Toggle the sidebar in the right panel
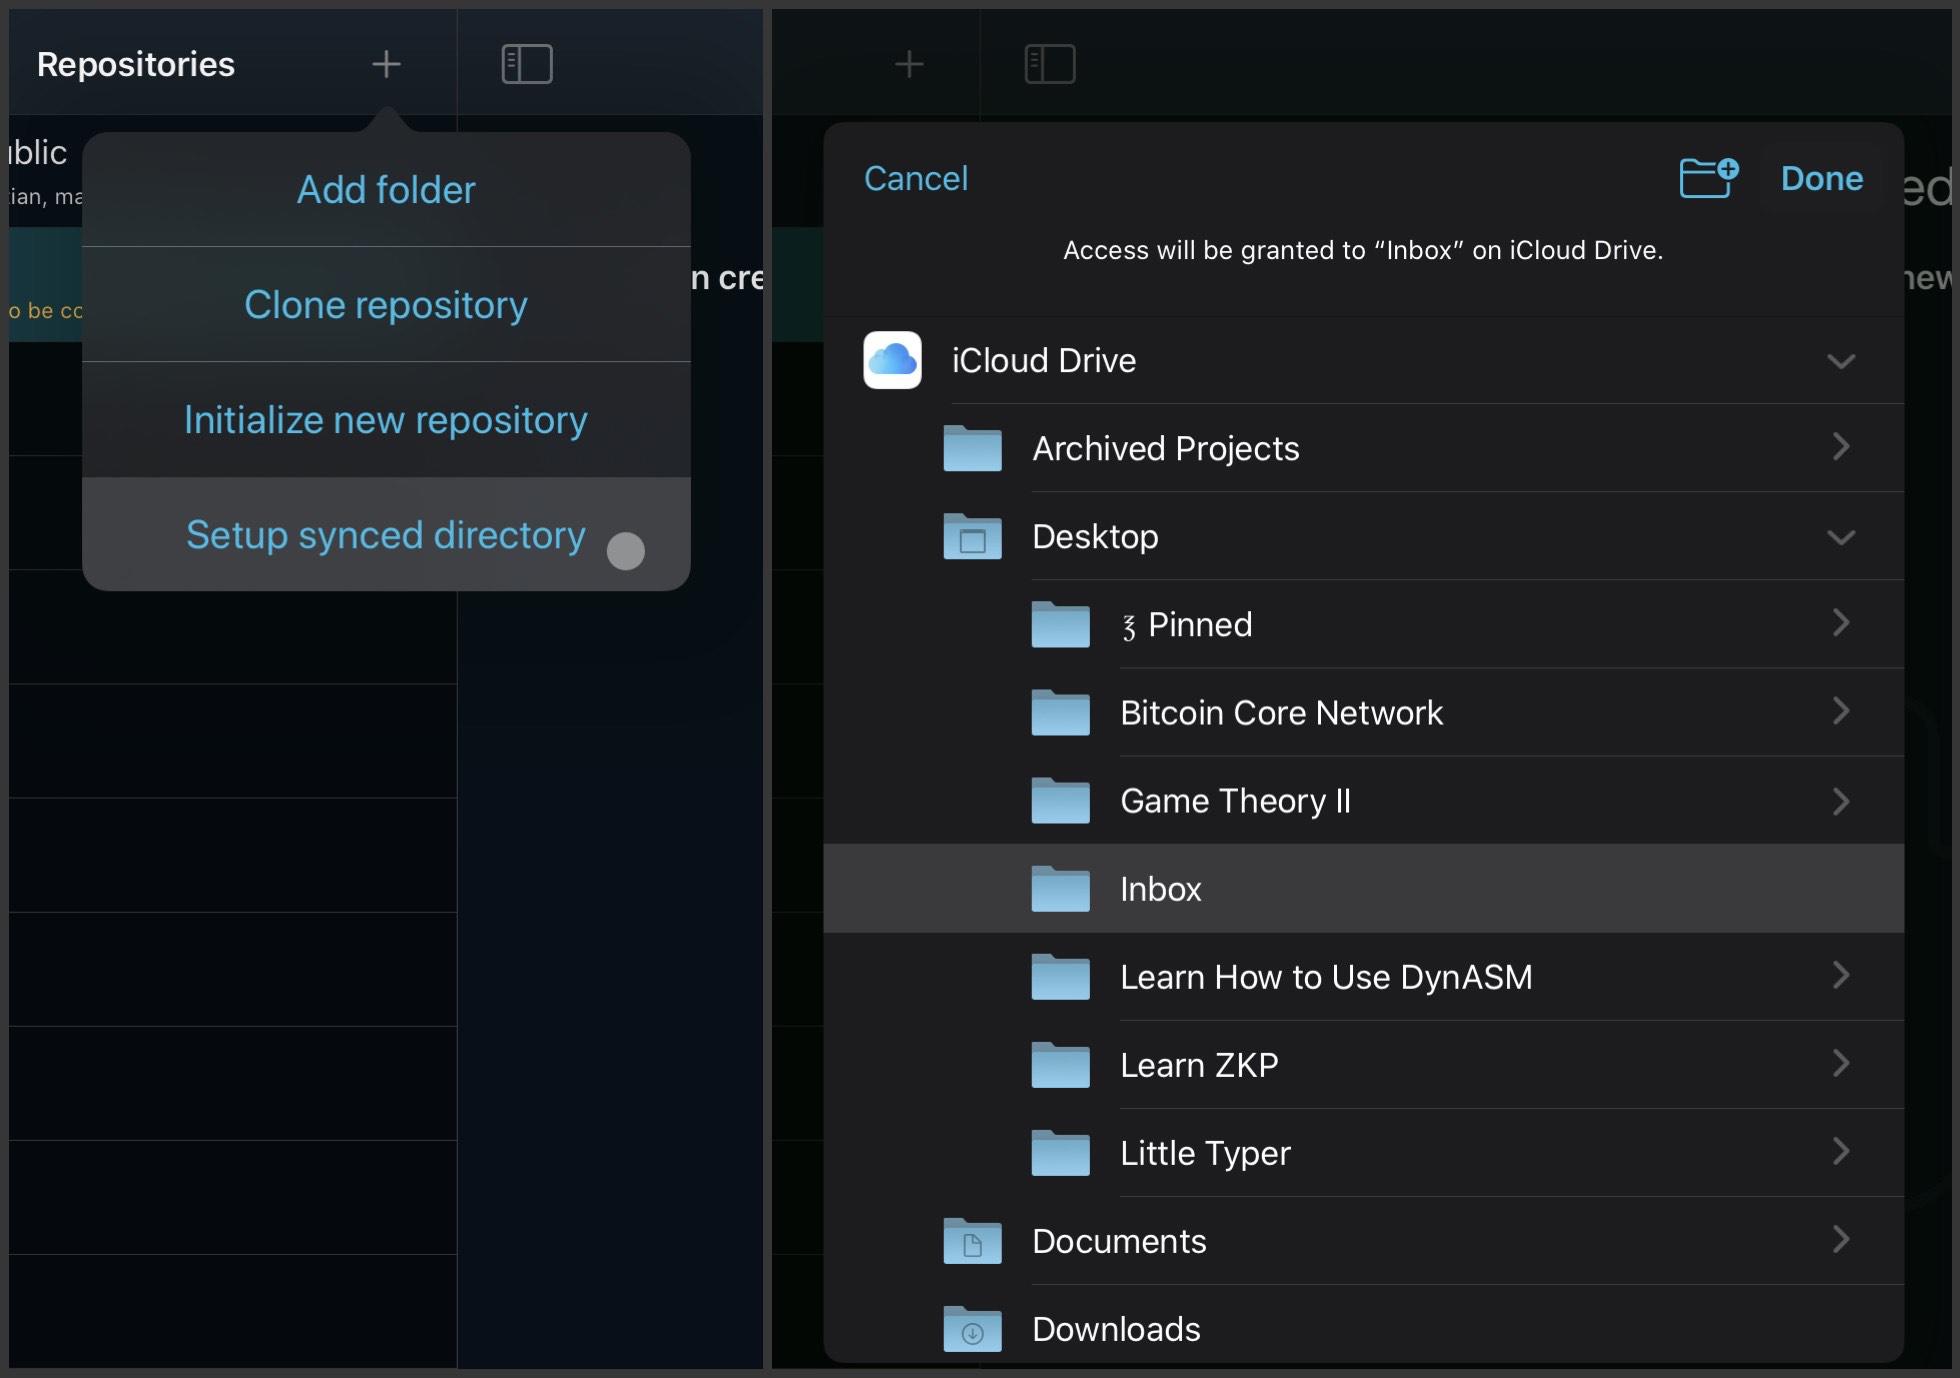This screenshot has height=1378, width=1960. coord(1049,63)
